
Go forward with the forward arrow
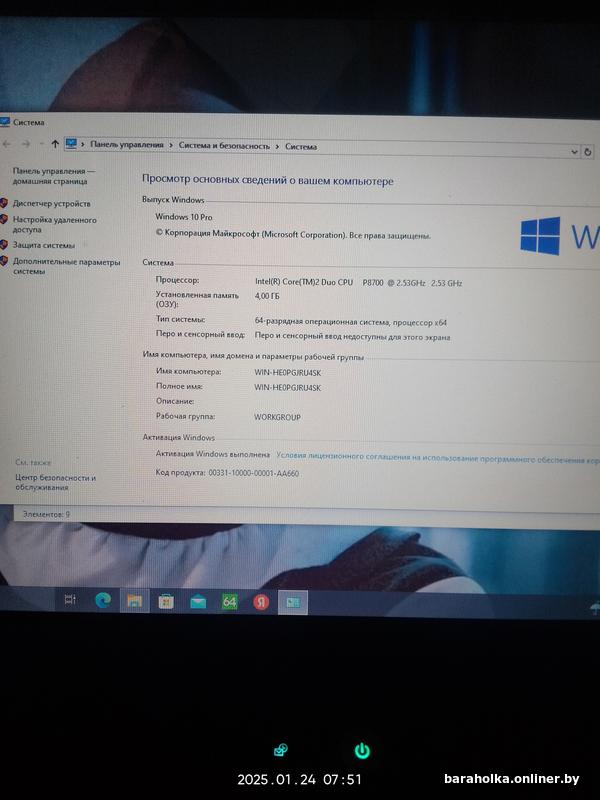[x=26, y=144]
